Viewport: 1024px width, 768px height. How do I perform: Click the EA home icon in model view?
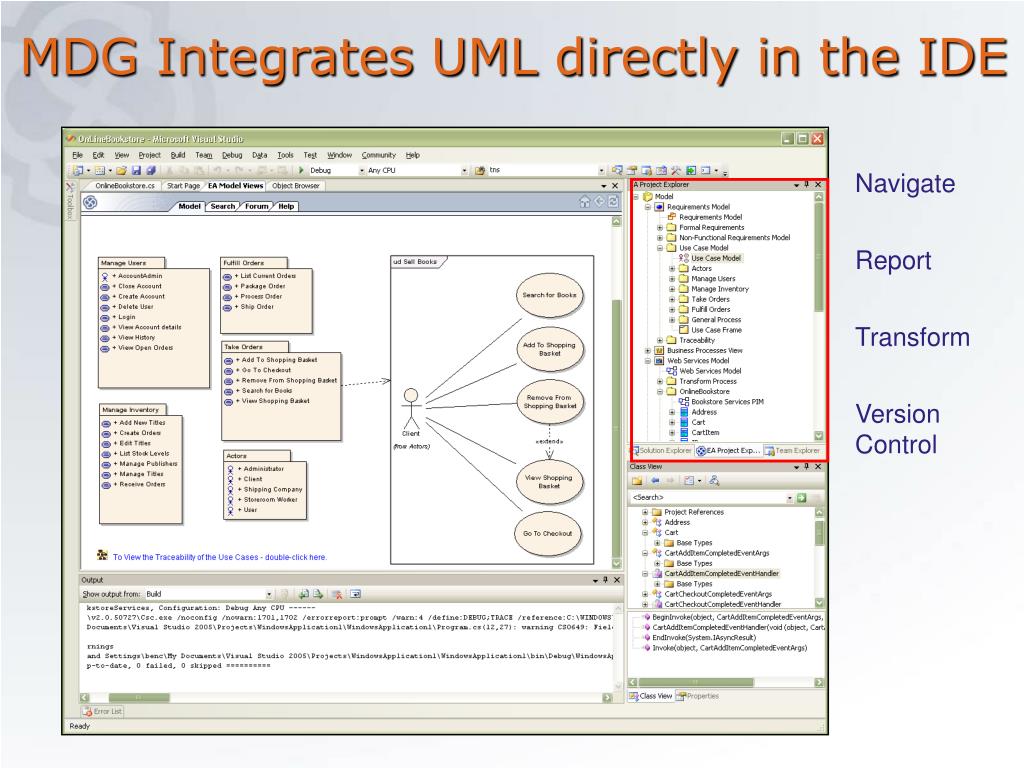[584, 202]
